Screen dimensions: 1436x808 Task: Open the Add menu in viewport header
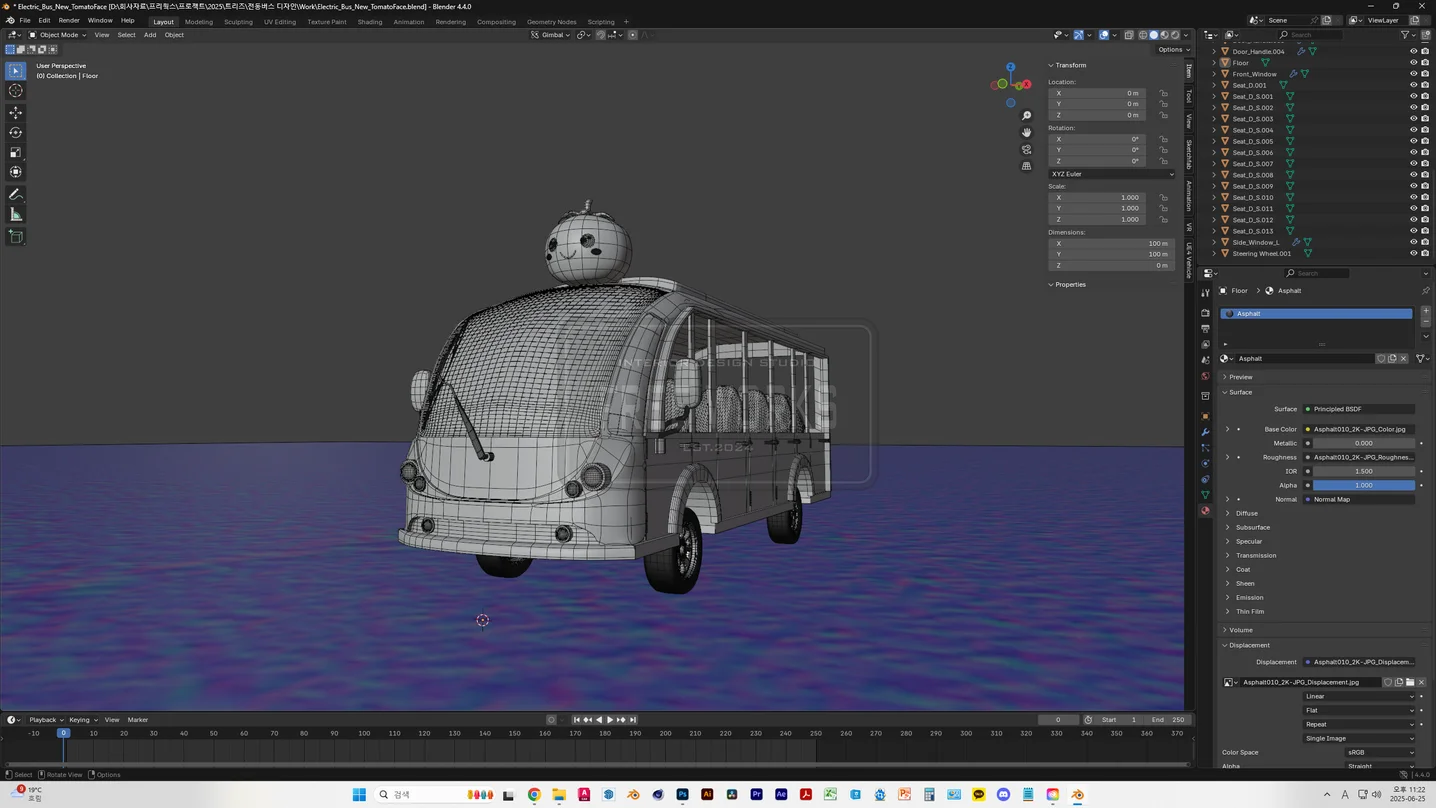(x=150, y=35)
